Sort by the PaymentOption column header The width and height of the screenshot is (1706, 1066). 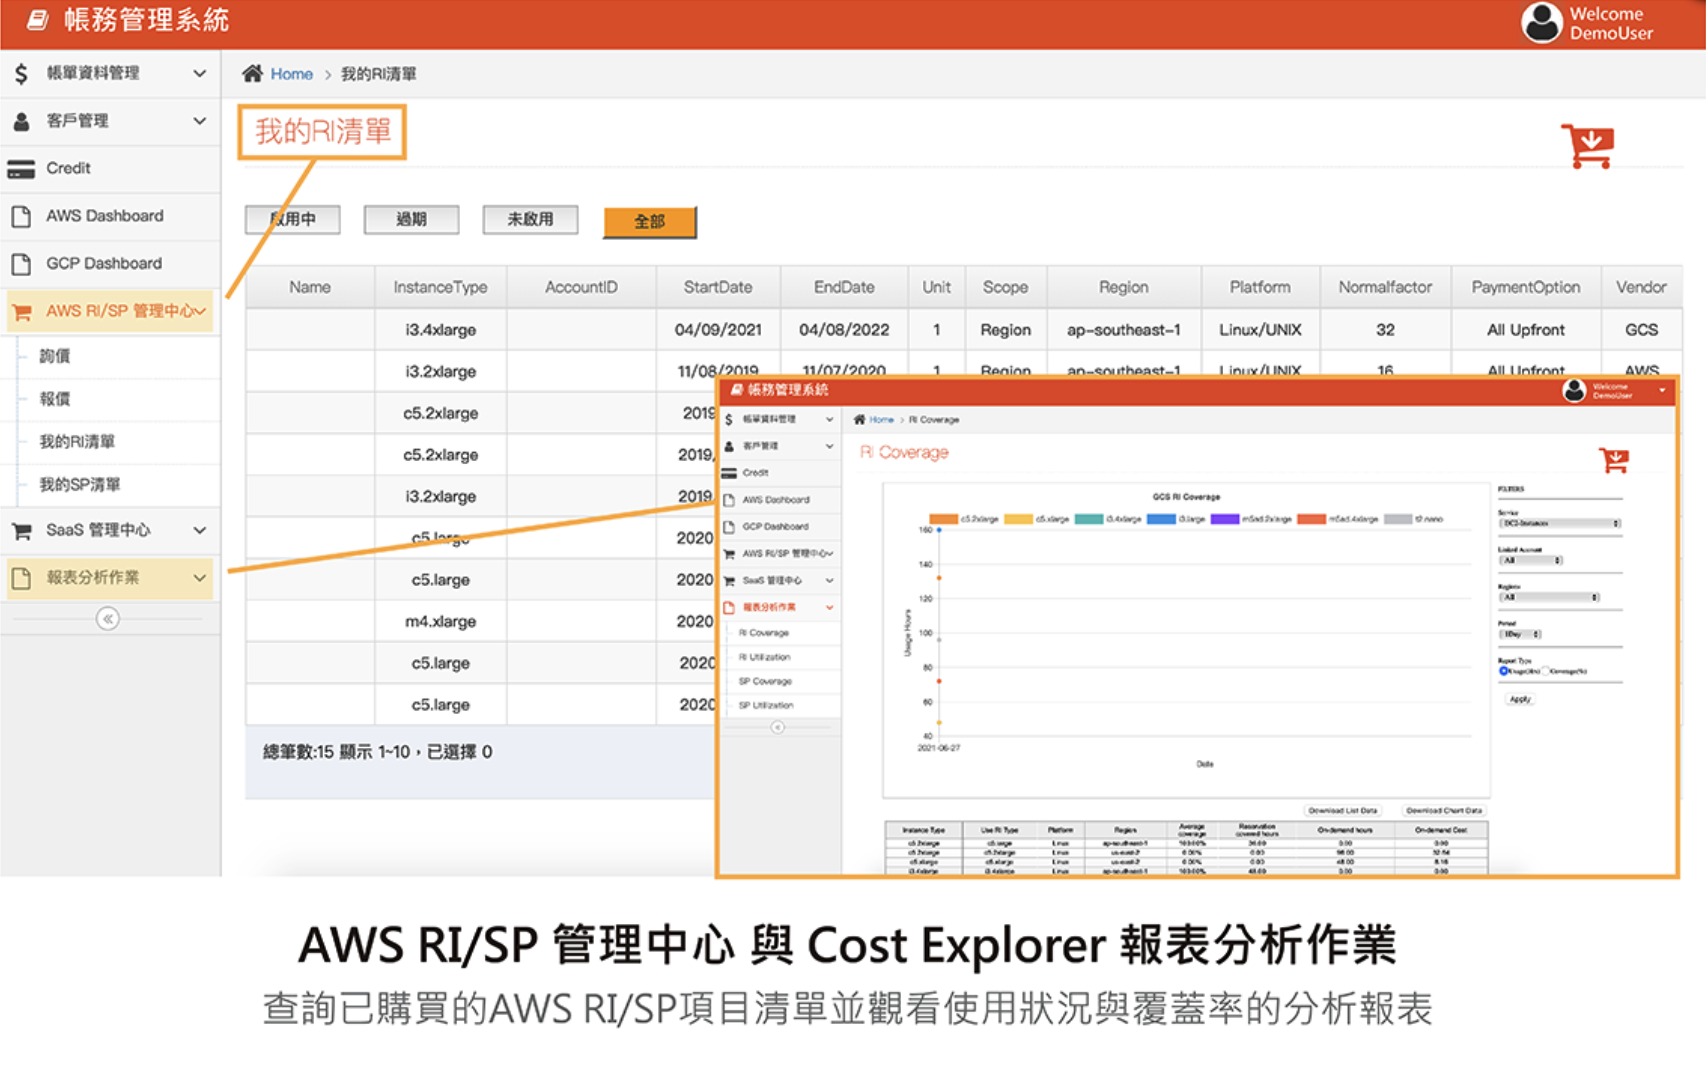1526,287
